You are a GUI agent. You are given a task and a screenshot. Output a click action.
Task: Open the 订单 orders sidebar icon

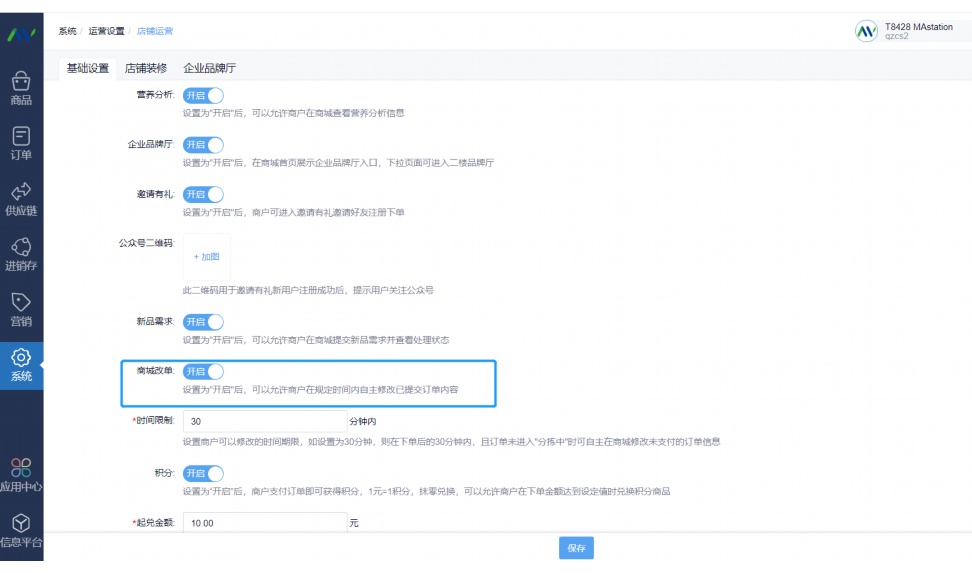coord(21,144)
